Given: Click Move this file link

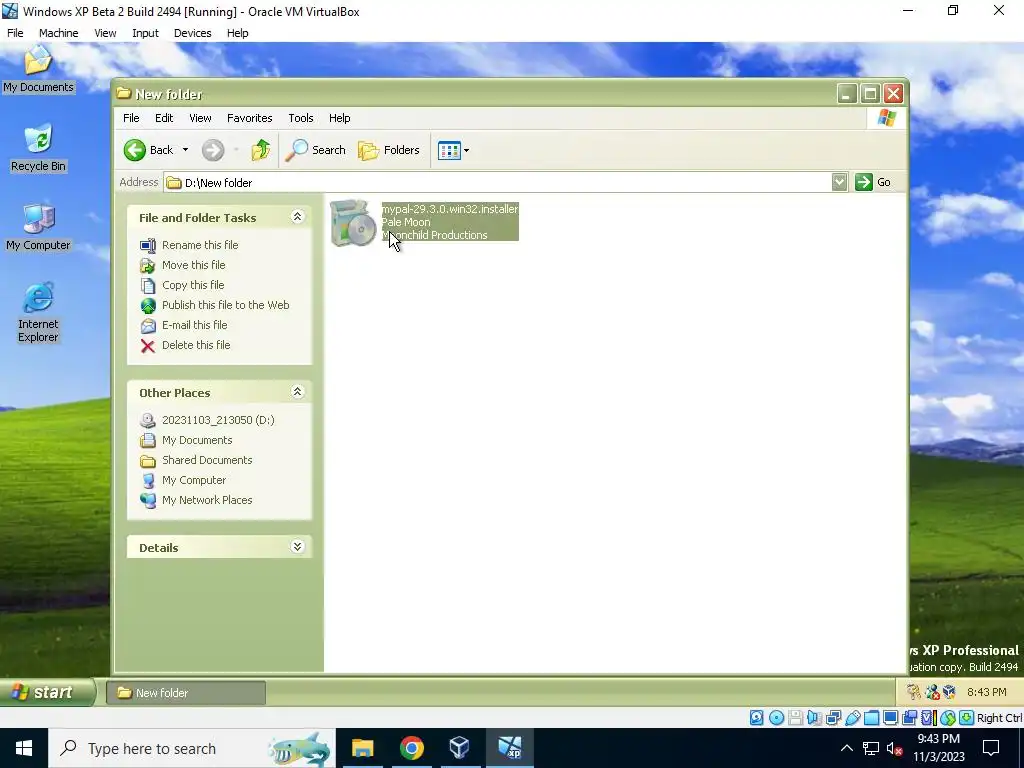Looking at the screenshot, I should click(x=193, y=265).
